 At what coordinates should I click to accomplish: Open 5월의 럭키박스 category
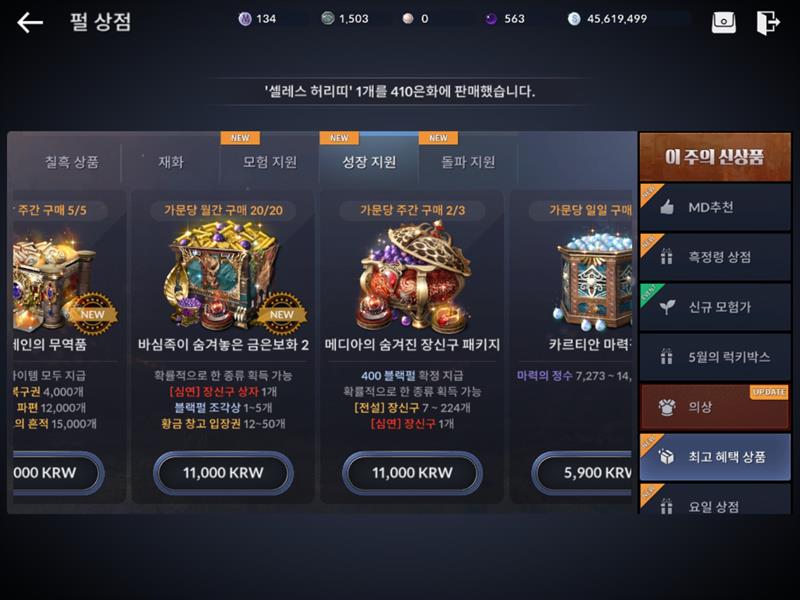(x=715, y=357)
